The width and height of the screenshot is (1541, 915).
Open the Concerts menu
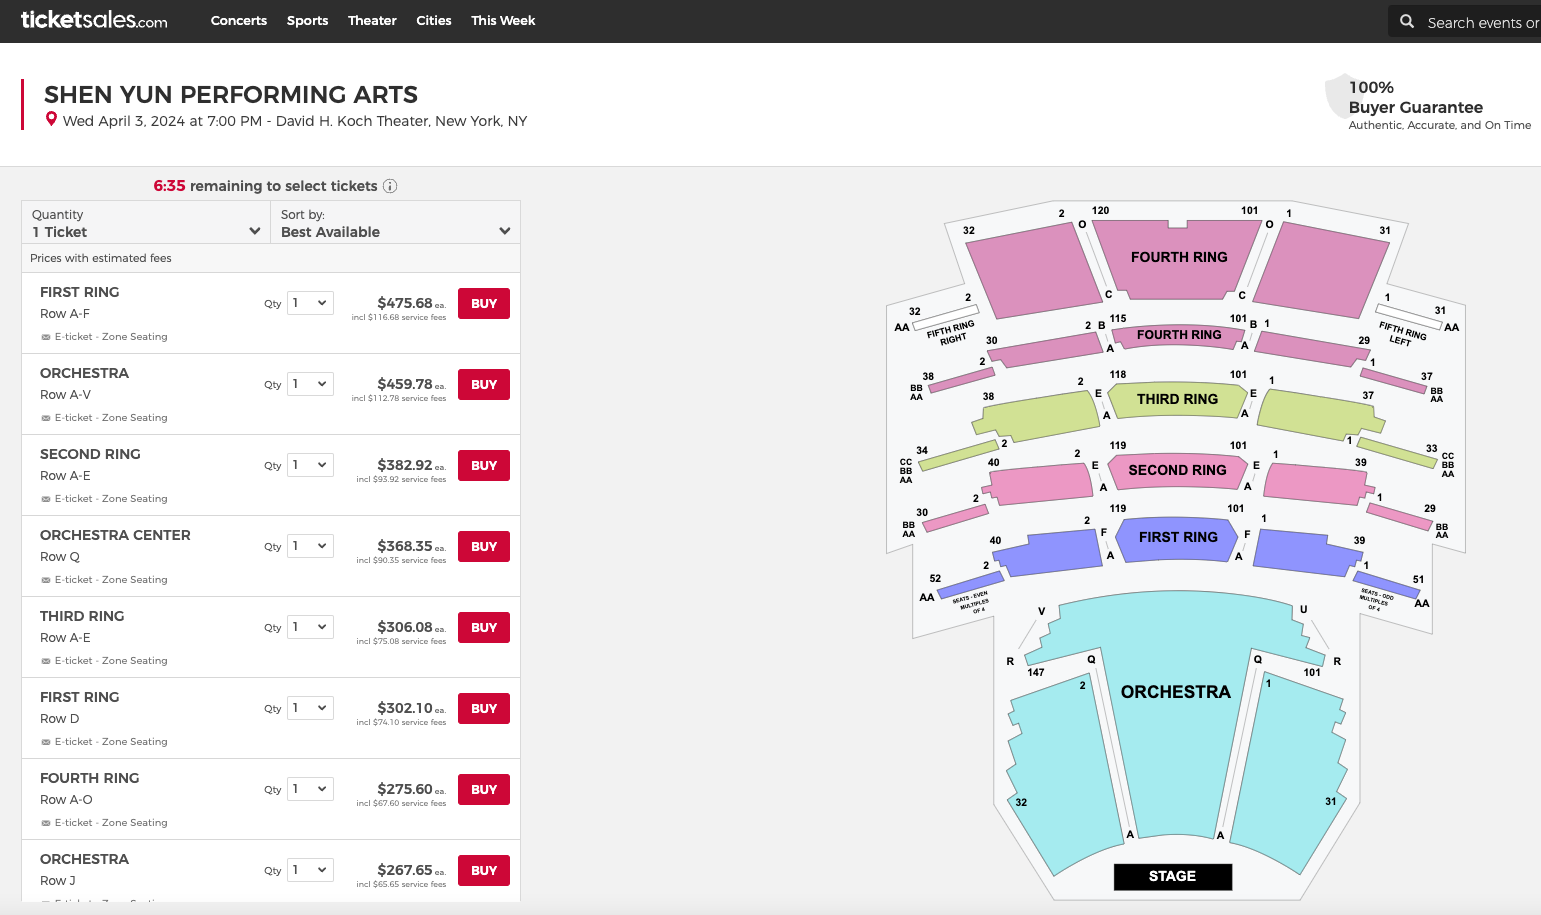tap(239, 20)
